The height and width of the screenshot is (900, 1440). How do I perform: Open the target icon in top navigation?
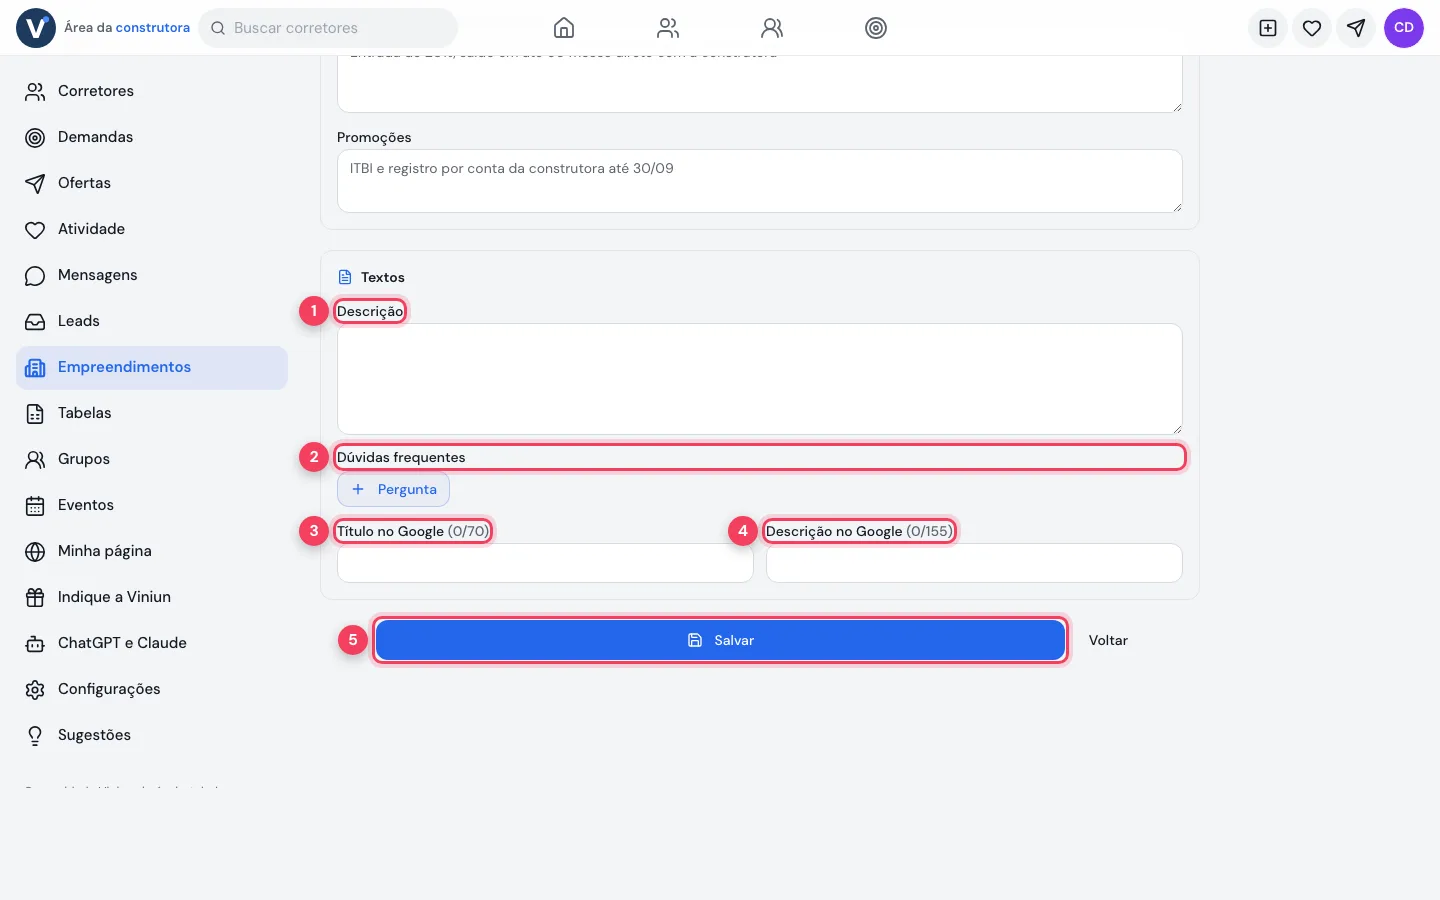coord(876,28)
